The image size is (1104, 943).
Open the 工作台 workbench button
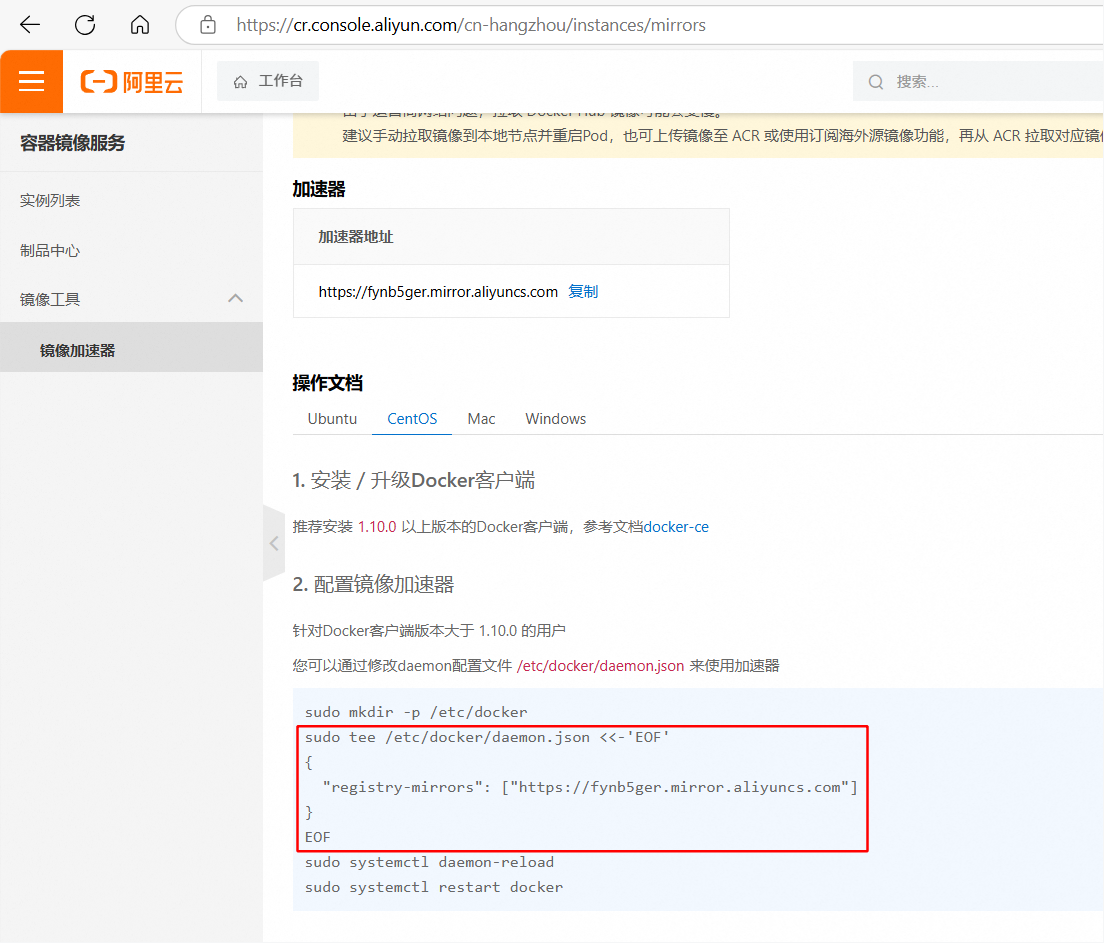(x=268, y=81)
